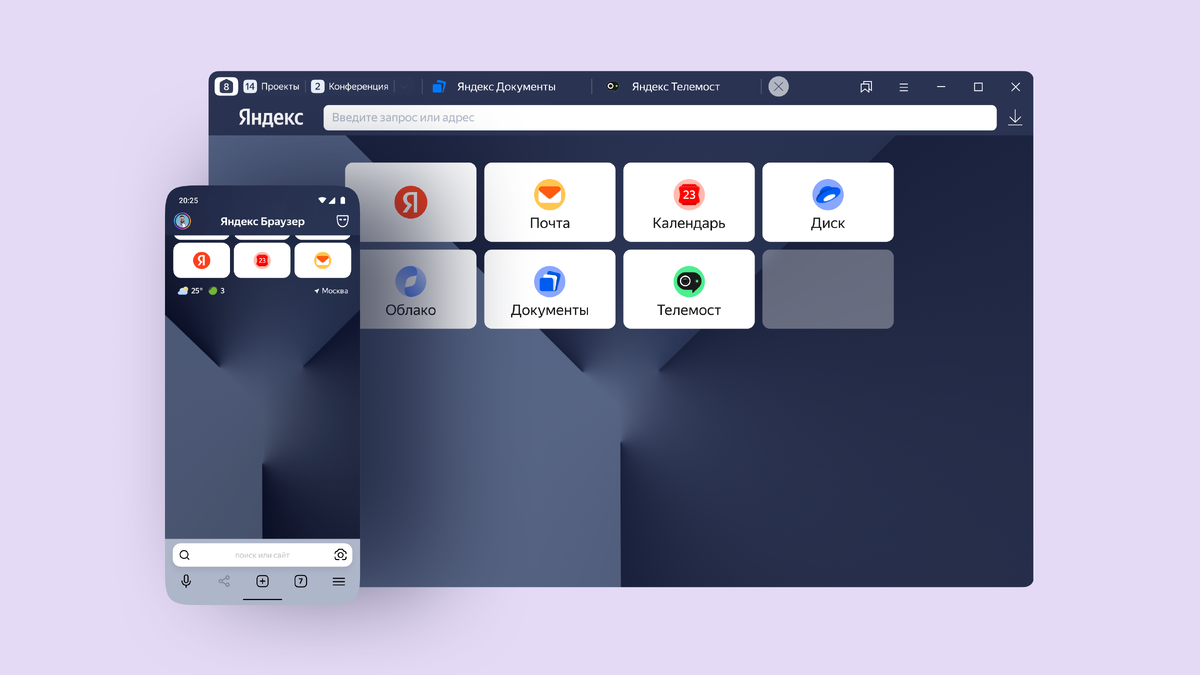Open the mail tile on phone
The image size is (1200, 675).
point(322,260)
